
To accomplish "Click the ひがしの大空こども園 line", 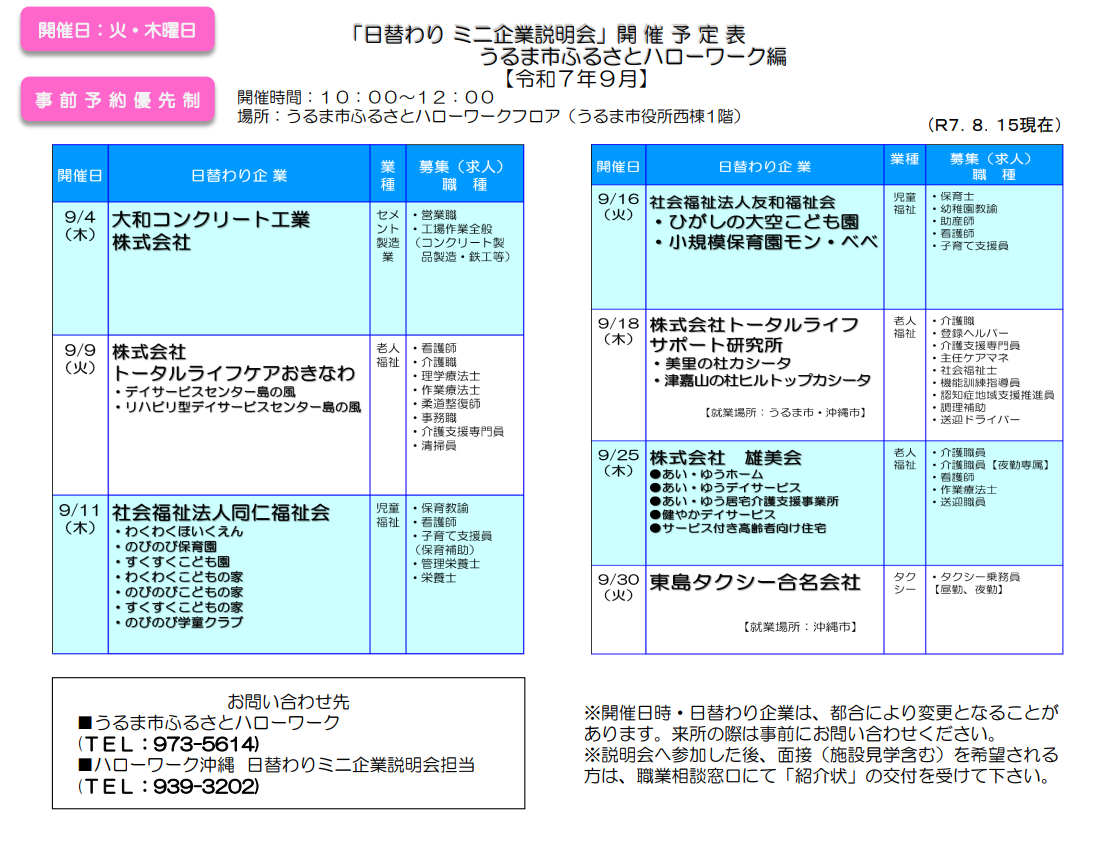I will (x=756, y=222).
